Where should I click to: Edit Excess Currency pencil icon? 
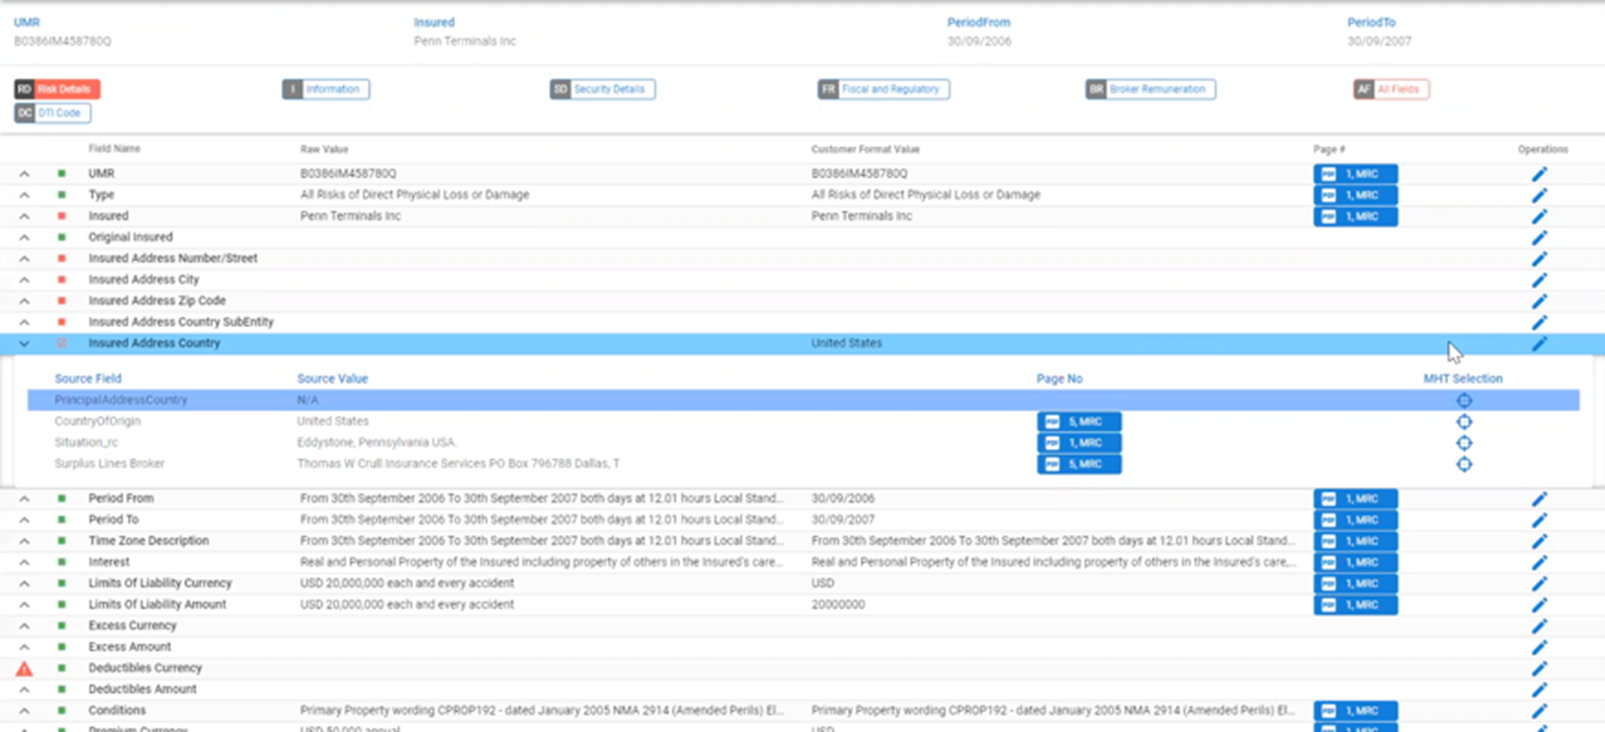coord(1539,626)
